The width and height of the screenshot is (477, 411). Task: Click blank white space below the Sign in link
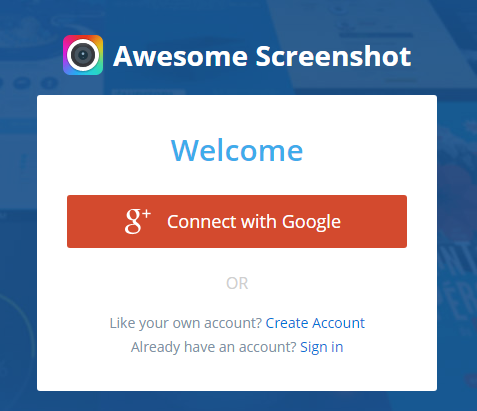coord(237,373)
